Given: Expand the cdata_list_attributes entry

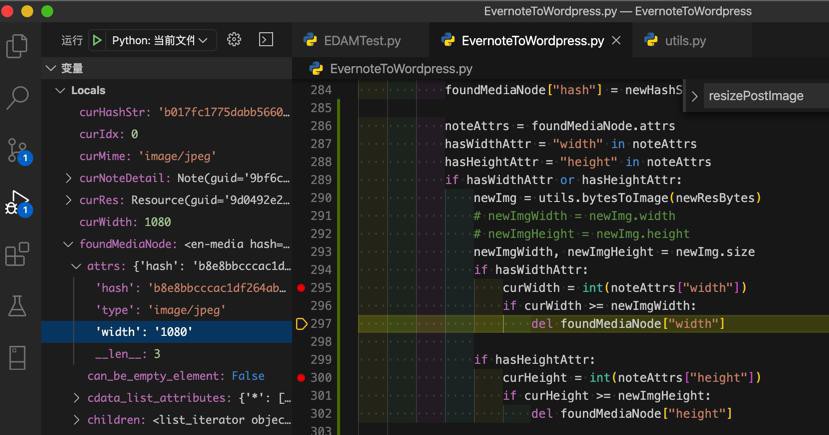Looking at the screenshot, I should pos(76,398).
